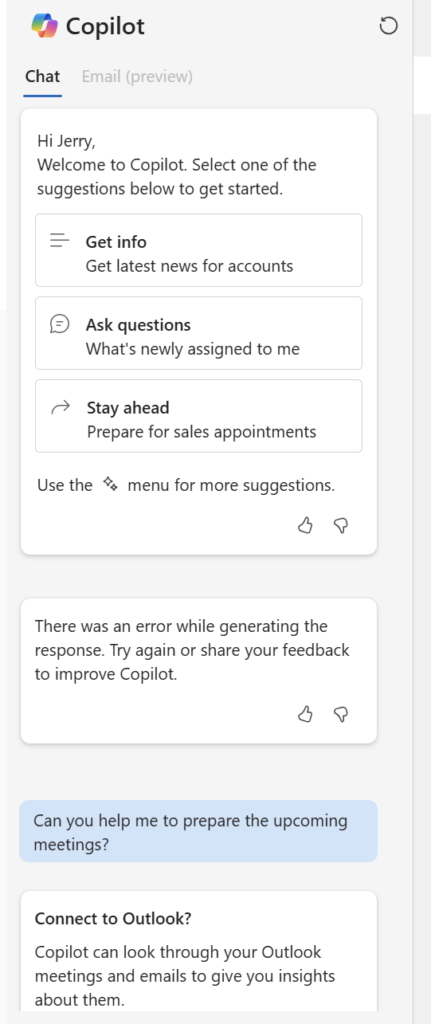The image size is (431, 1024).
Task: Click the Stay ahead arrow icon
Action: click(60, 408)
